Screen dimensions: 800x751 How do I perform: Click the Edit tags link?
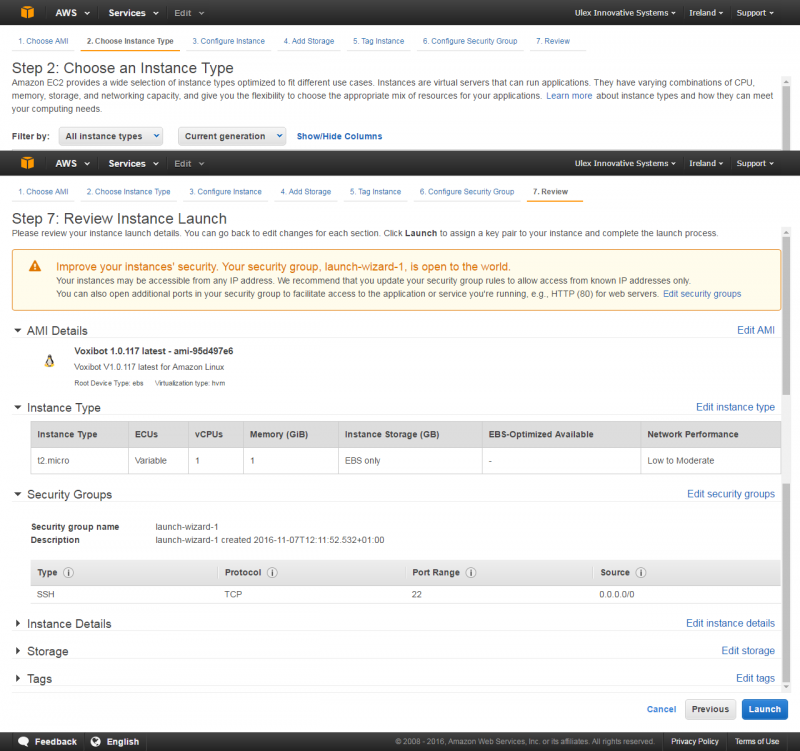pos(755,678)
